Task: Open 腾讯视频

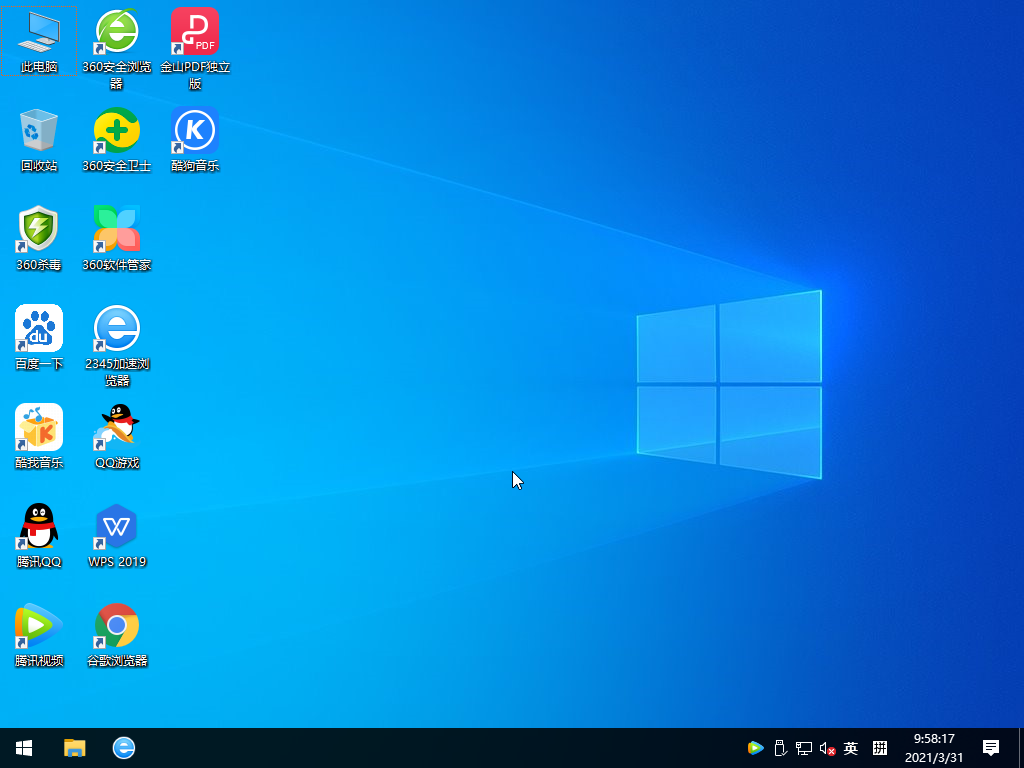Action: click(38, 626)
